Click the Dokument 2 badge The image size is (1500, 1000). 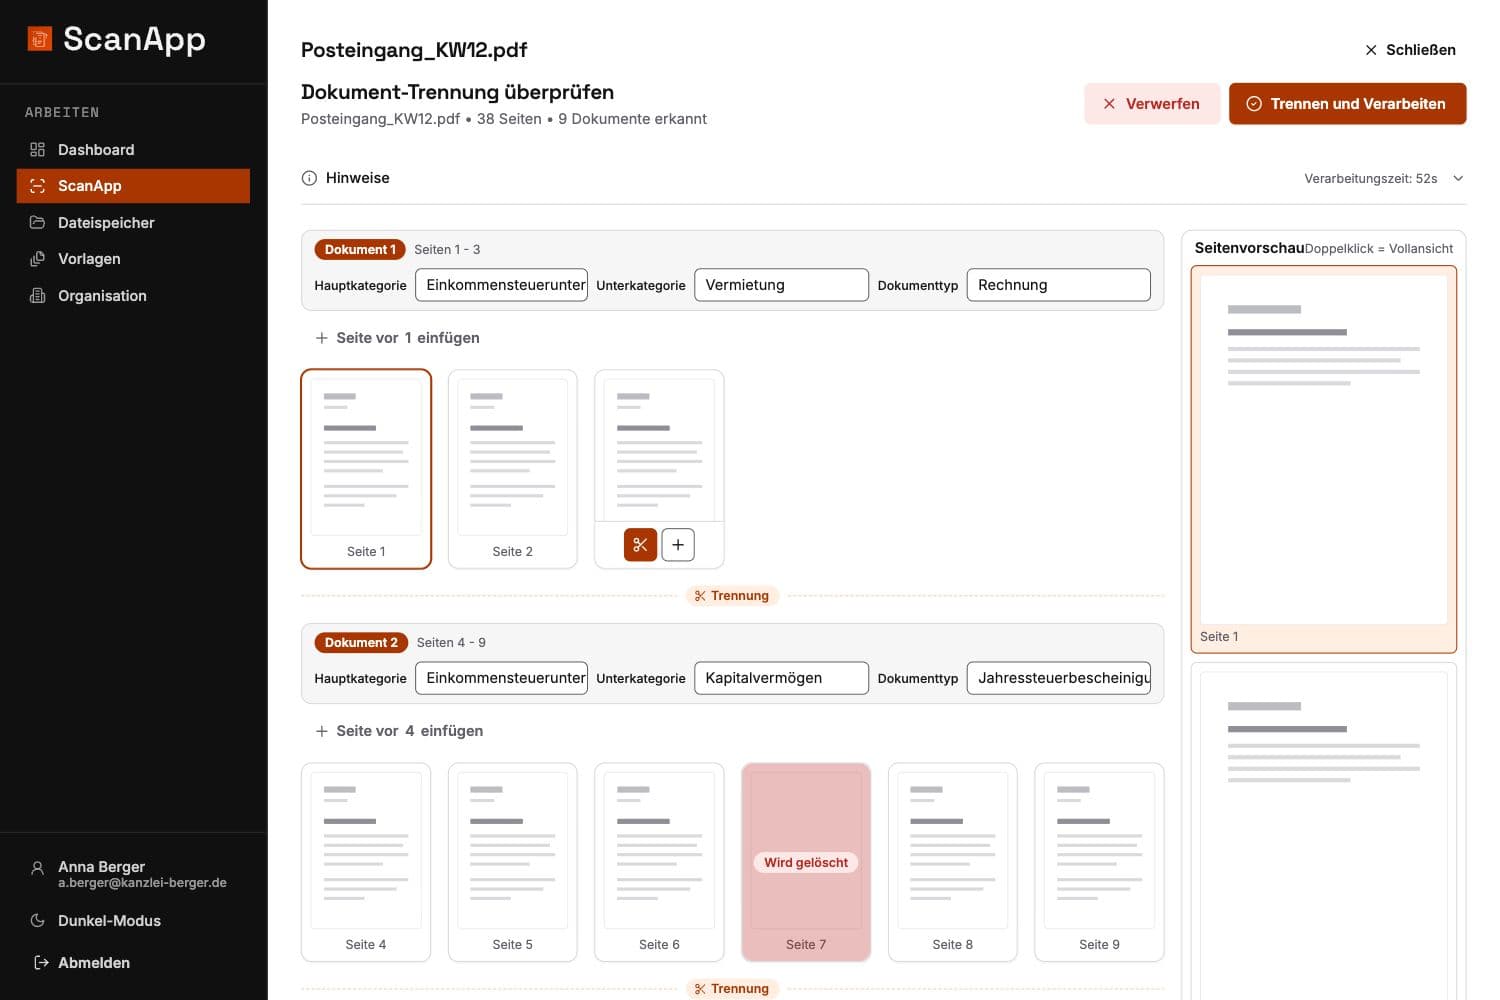tap(361, 643)
